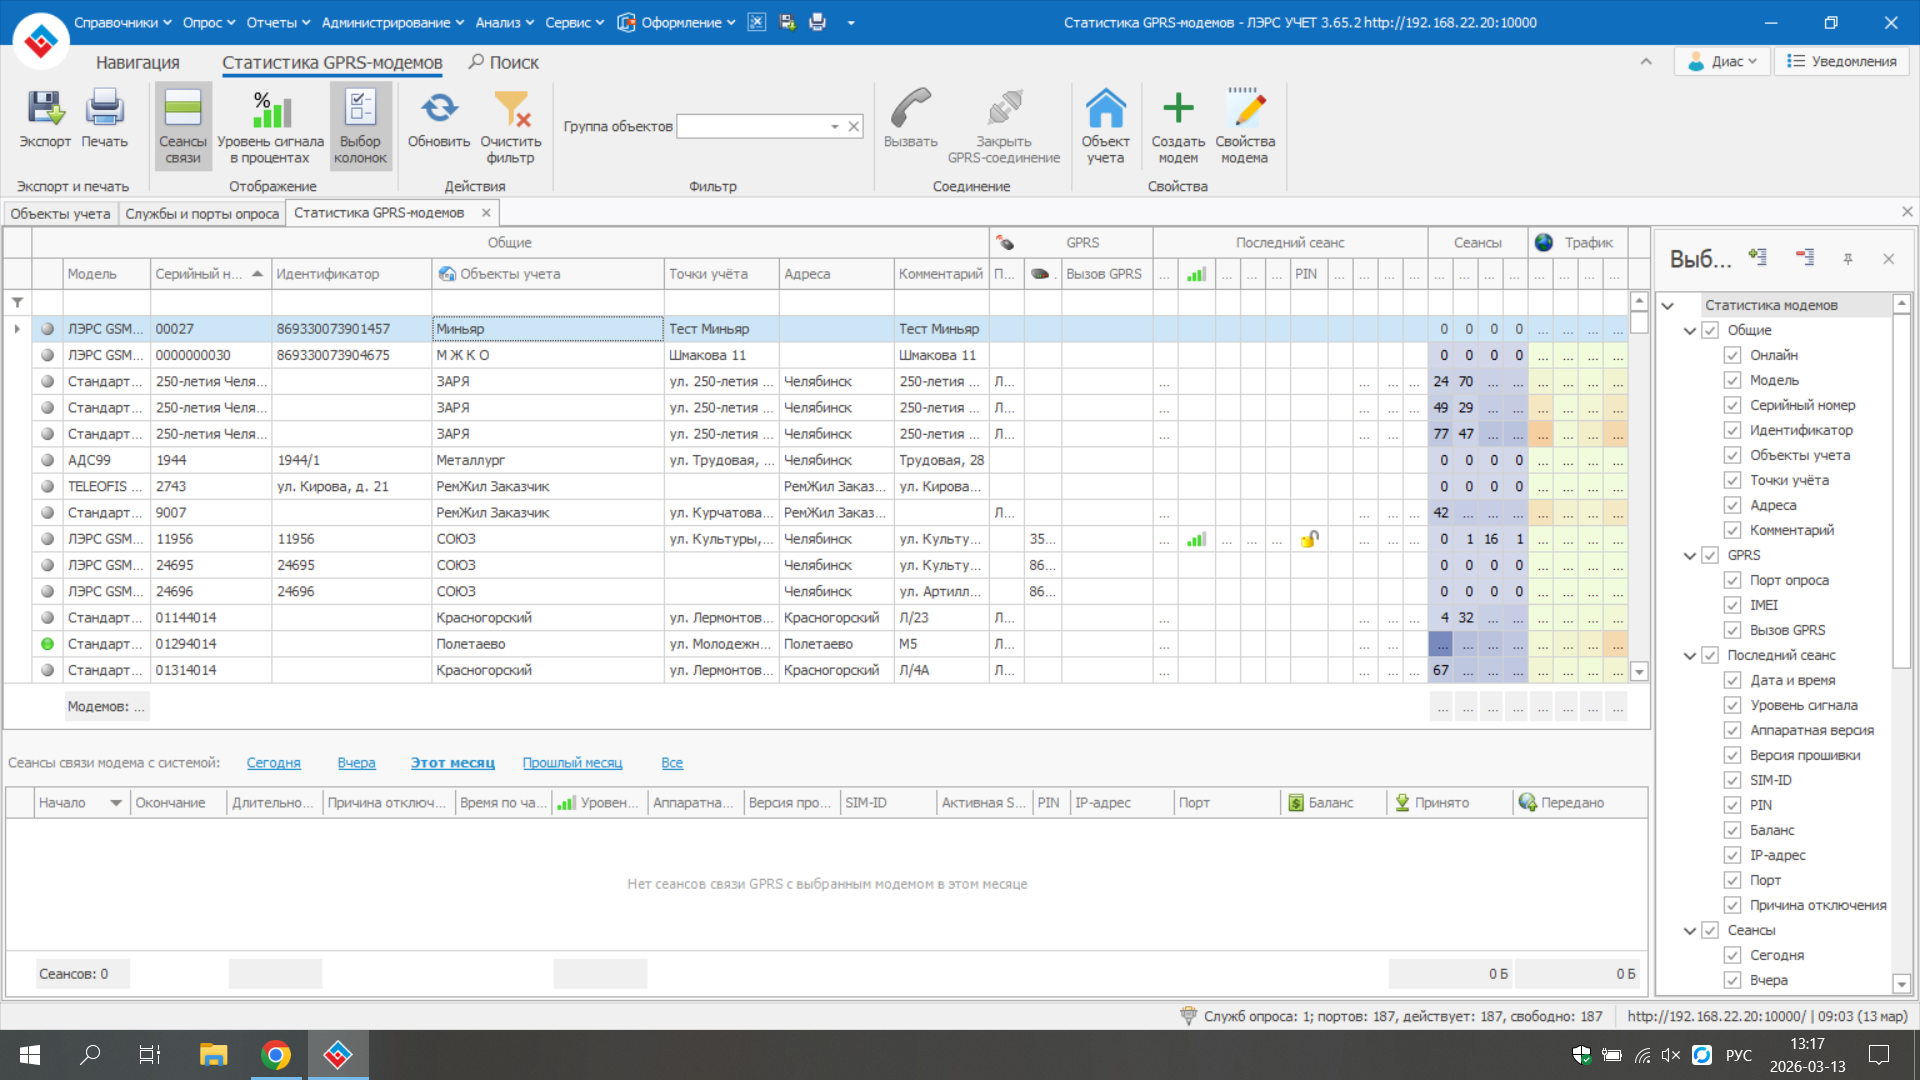Screen dimensions: 1920x1080
Task: Click the Прошлый месяц link
Action: point(572,763)
